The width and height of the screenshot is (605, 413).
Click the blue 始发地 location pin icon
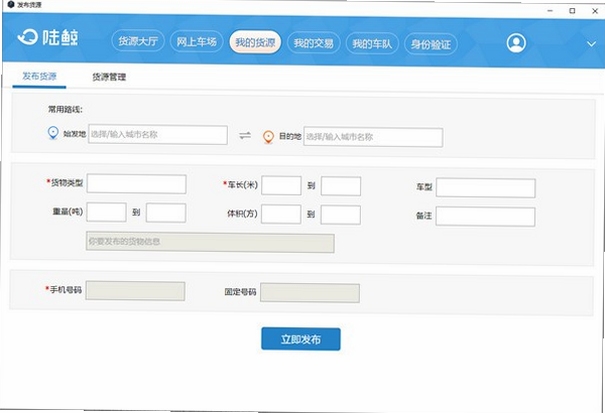pos(53,133)
